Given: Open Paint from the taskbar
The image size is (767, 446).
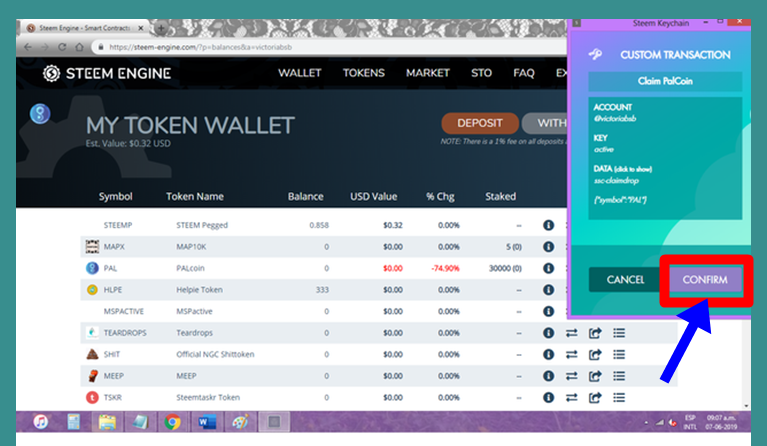Looking at the screenshot, I should [240, 422].
